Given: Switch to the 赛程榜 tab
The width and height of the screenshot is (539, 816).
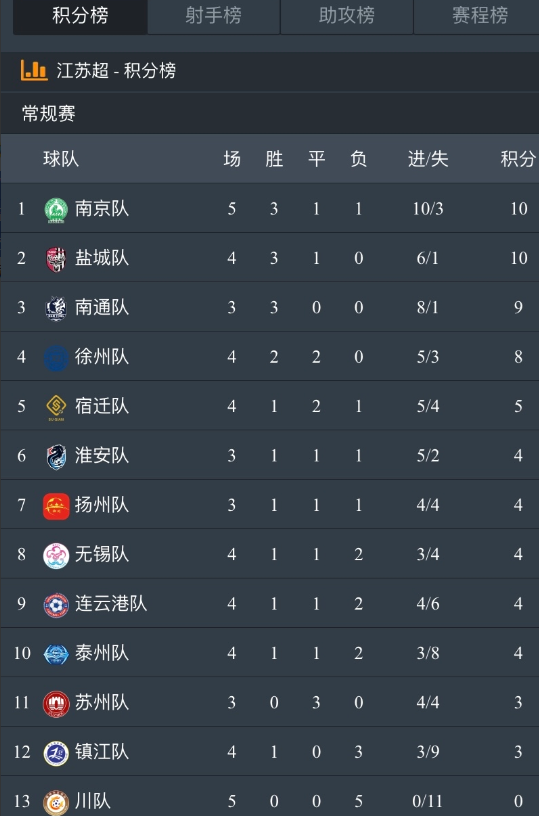Looking at the screenshot, I should tap(479, 16).
